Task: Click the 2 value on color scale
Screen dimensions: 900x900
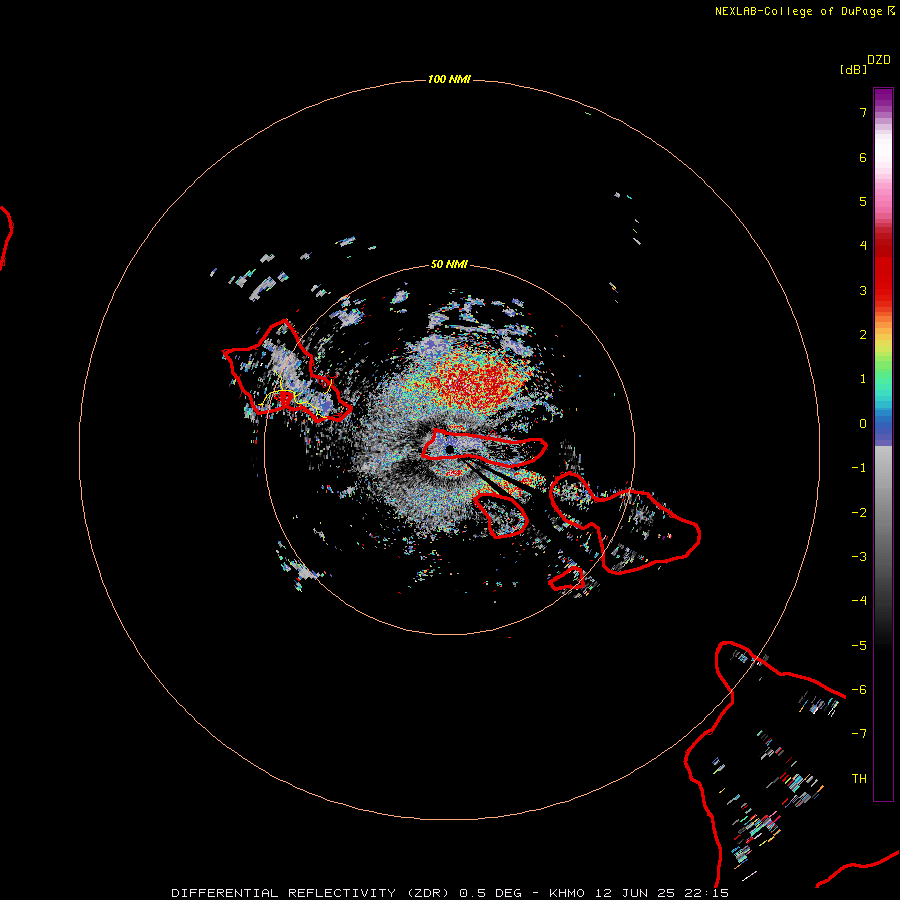Action: pos(863,335)
